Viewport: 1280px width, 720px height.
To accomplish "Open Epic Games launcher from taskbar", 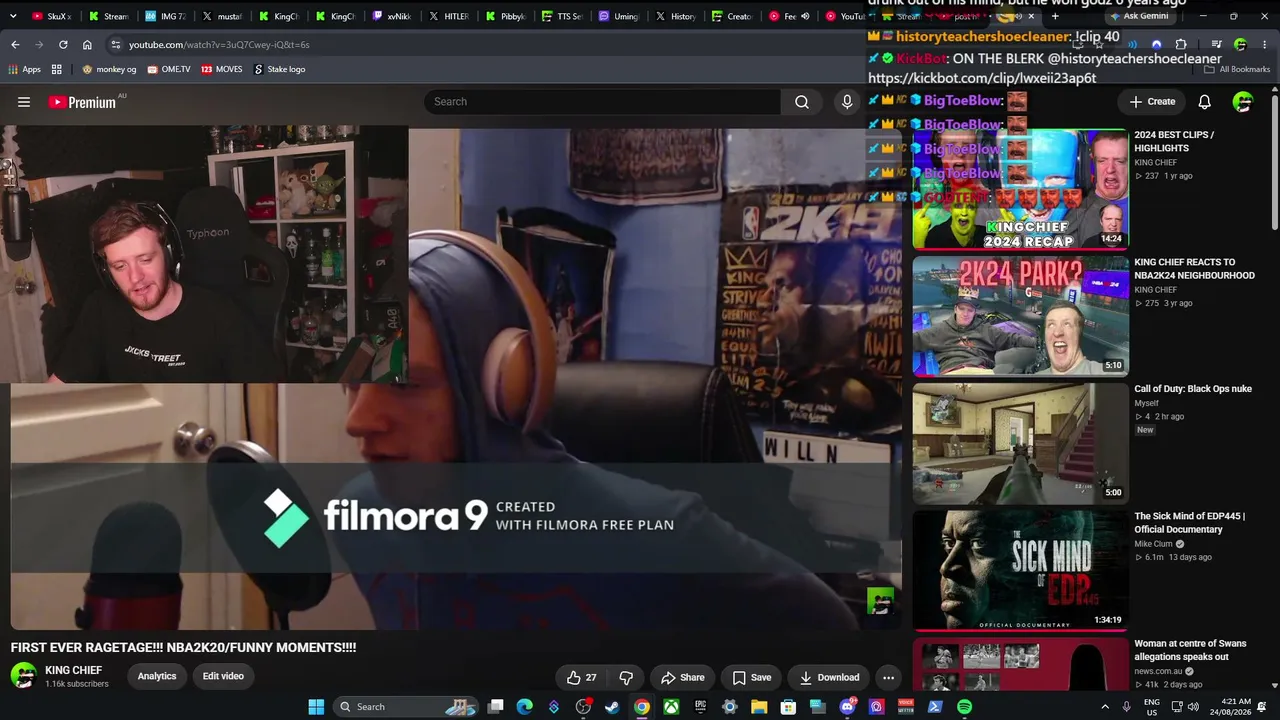I will pyautogui.click(x=700, y=707).
